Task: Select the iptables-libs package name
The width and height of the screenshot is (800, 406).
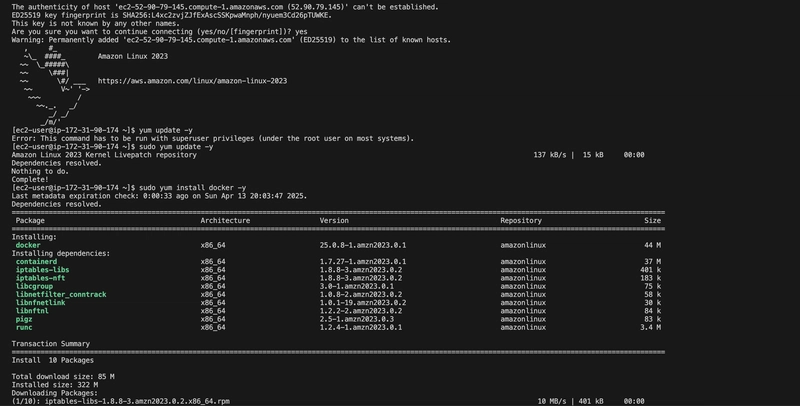Action: click(42, 270)
